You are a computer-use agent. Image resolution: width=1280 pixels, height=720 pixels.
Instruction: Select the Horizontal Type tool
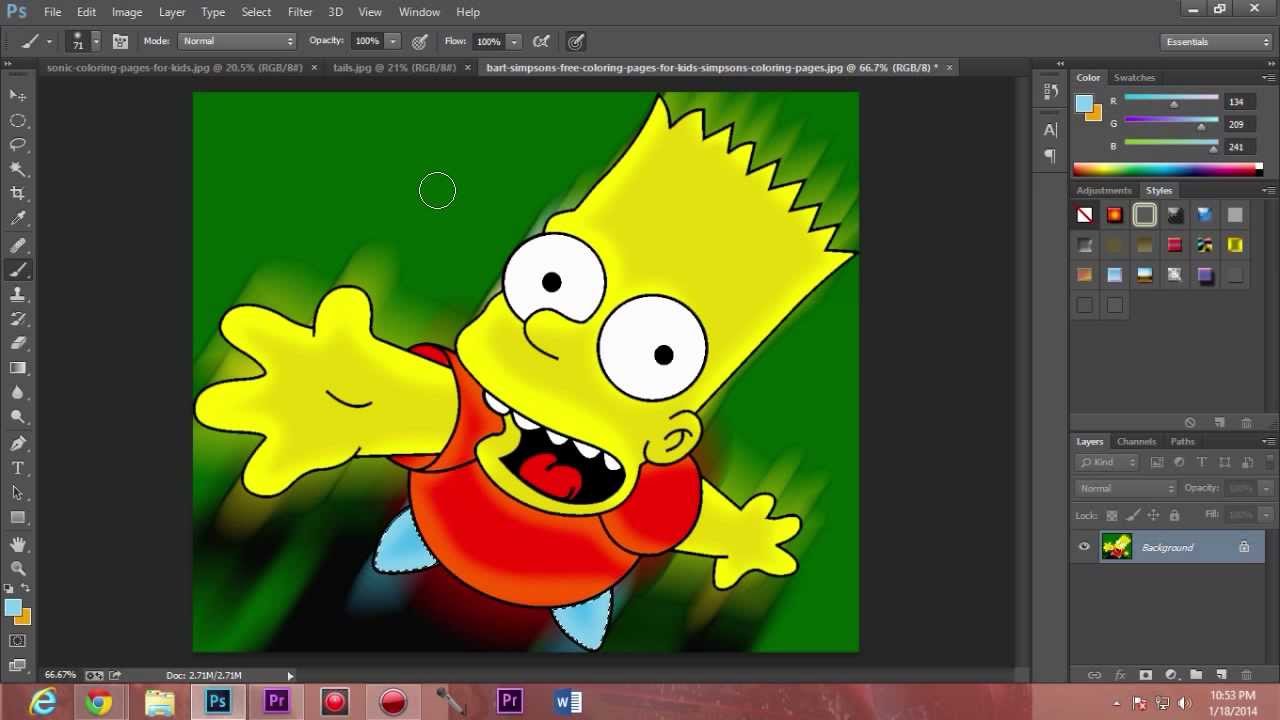point(18,468)
